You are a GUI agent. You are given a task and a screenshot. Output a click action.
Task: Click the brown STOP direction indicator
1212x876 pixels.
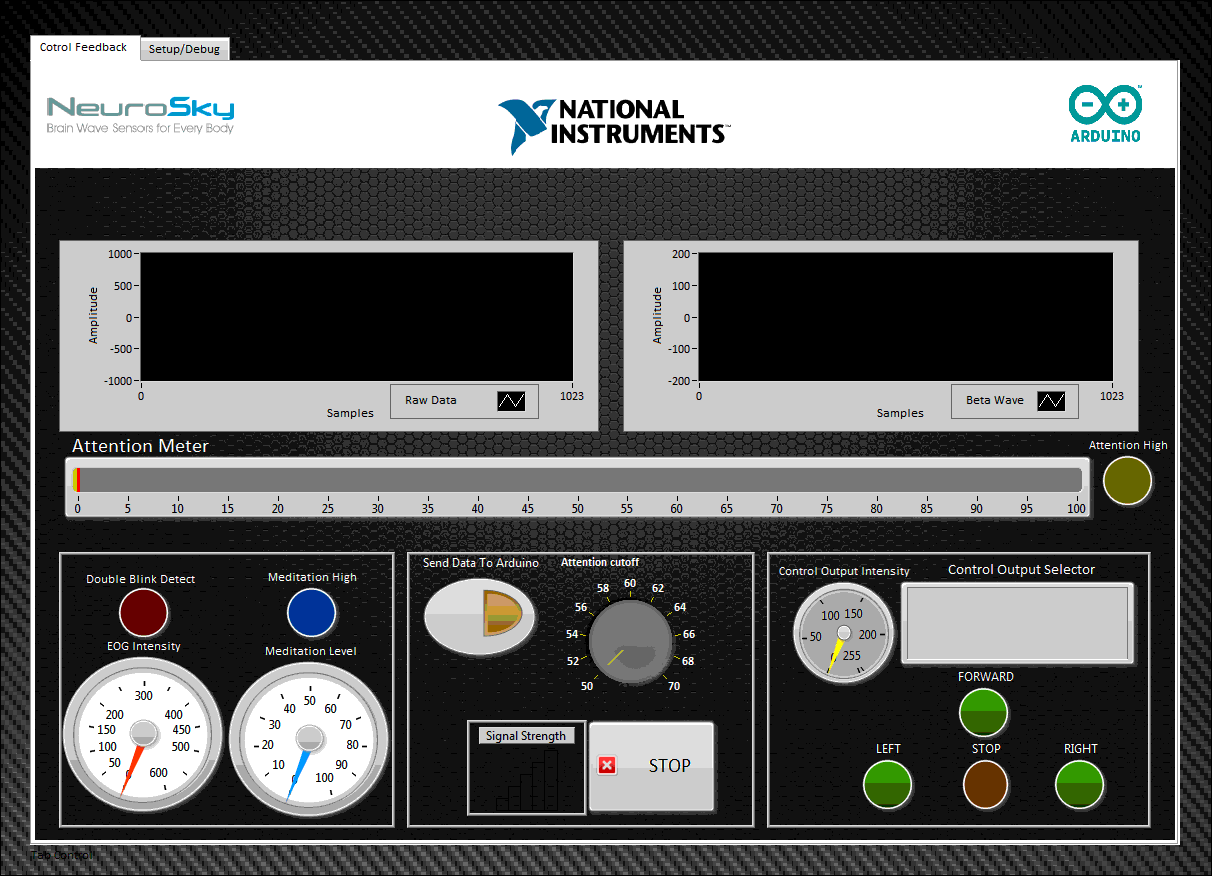tap(986, 783)
